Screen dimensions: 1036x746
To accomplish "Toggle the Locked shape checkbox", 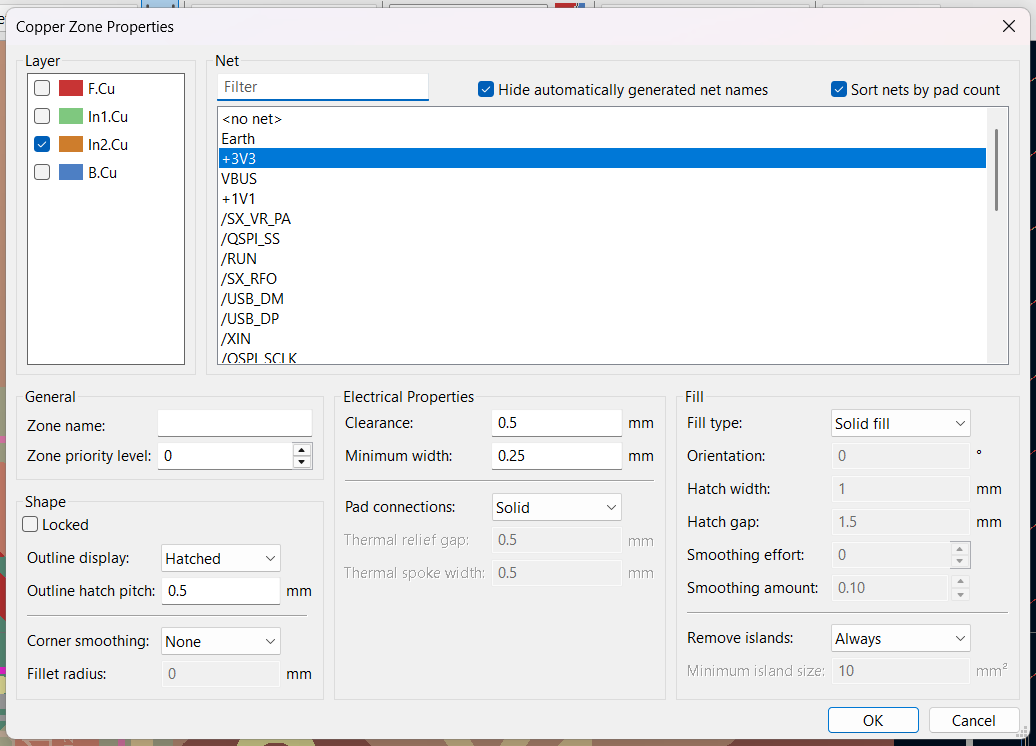I will [31, 525].
